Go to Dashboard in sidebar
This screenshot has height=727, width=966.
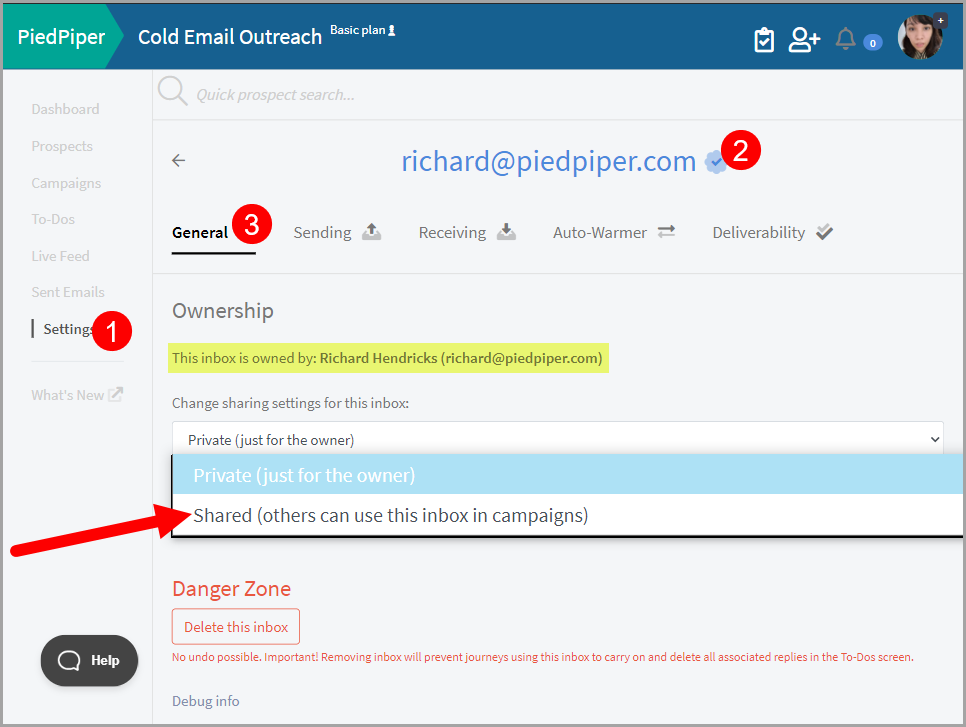click(x=65, y=109)
